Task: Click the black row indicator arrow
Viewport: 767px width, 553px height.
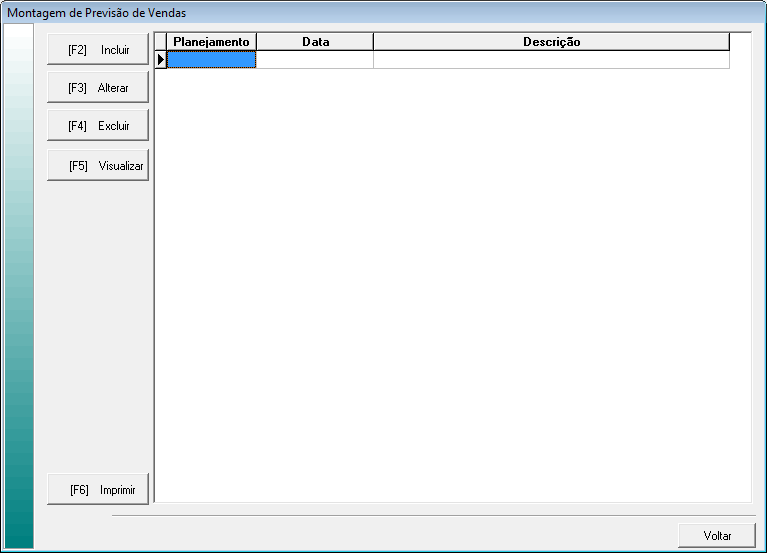Action: pos(161,60)
